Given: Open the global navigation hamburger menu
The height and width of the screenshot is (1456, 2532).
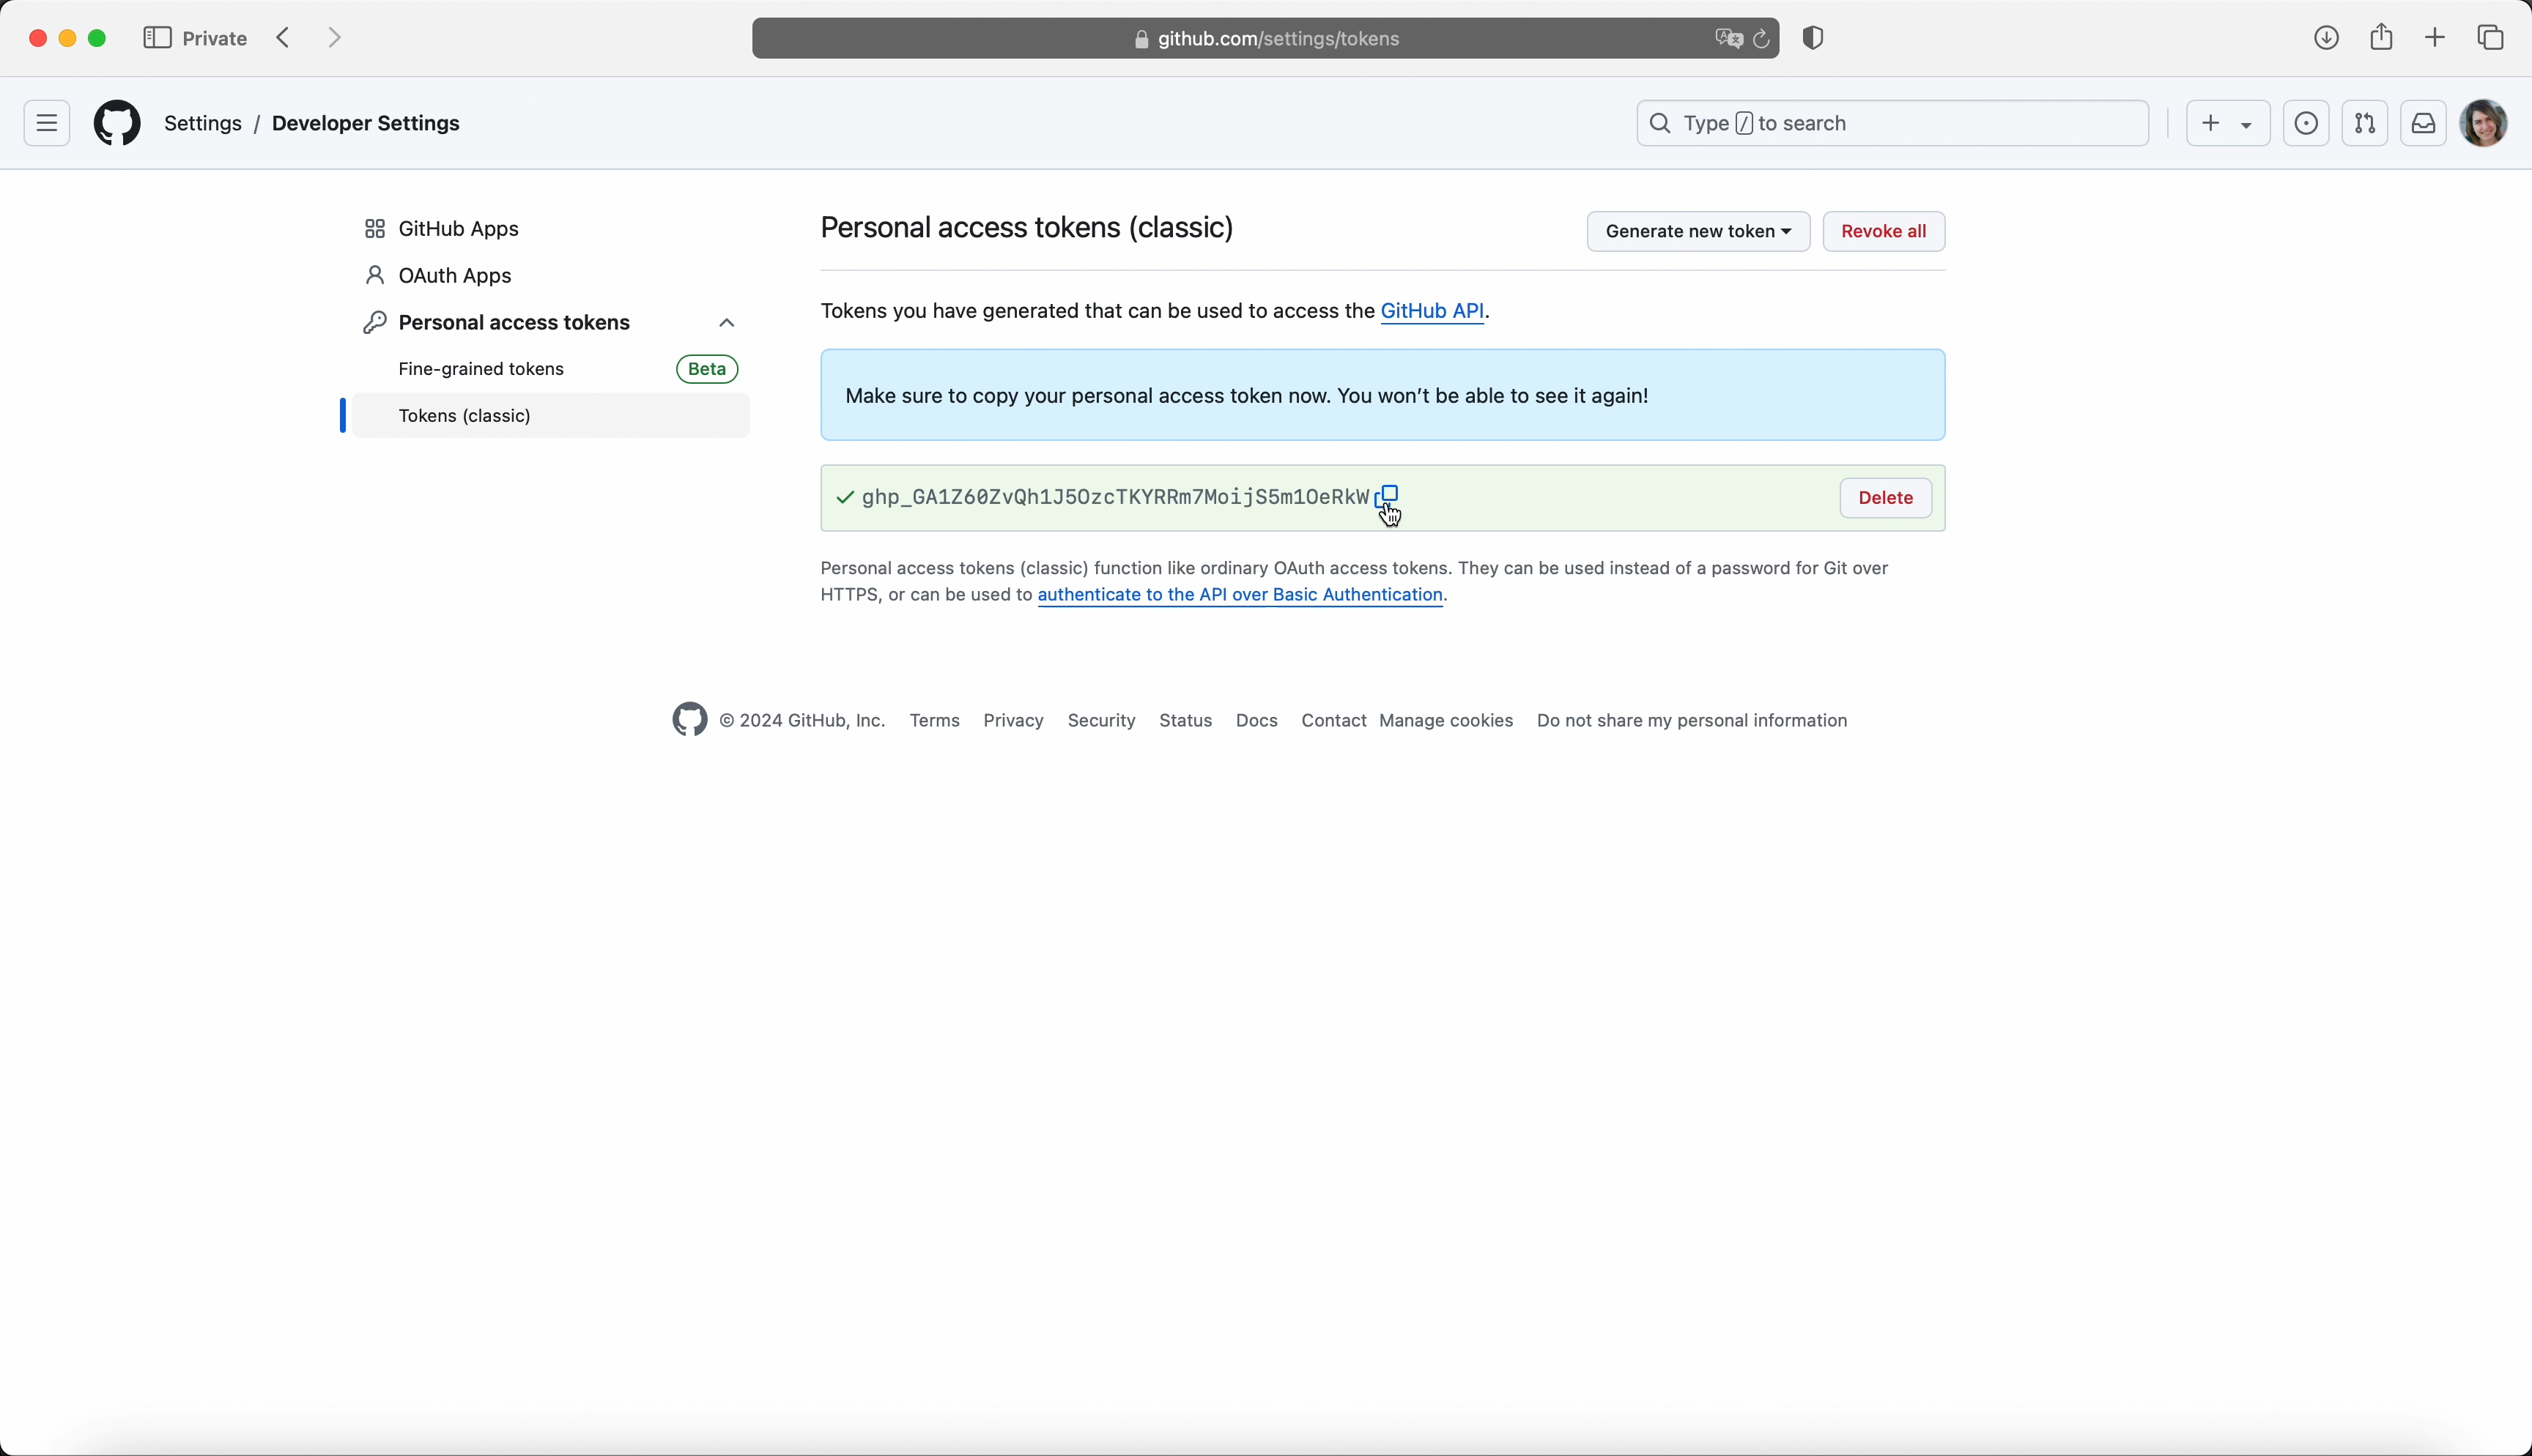Looking at the screenshot, I should 47,124.
